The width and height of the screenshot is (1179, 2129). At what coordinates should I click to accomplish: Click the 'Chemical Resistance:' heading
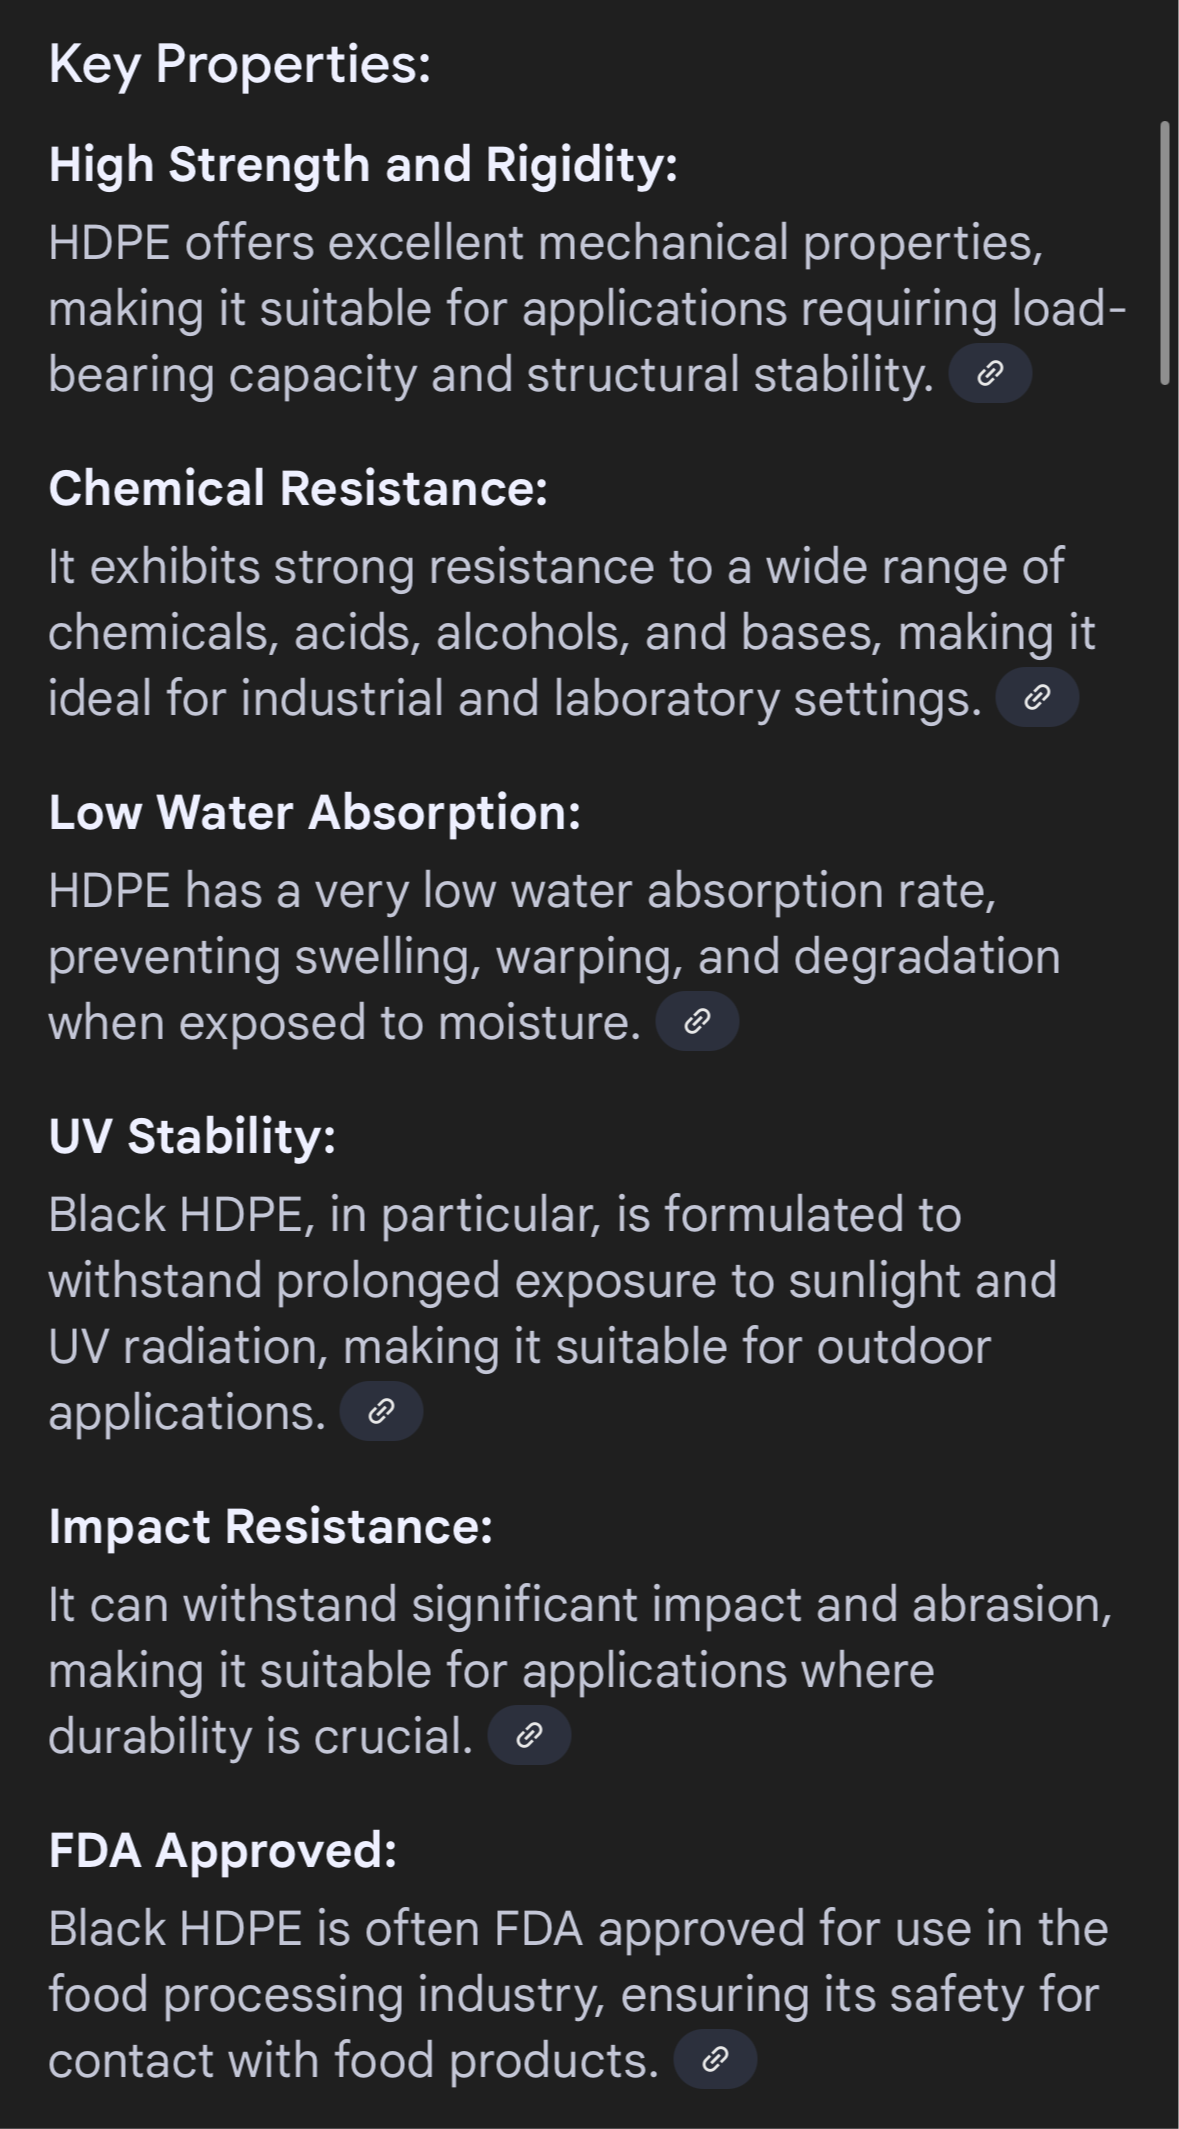298,488
